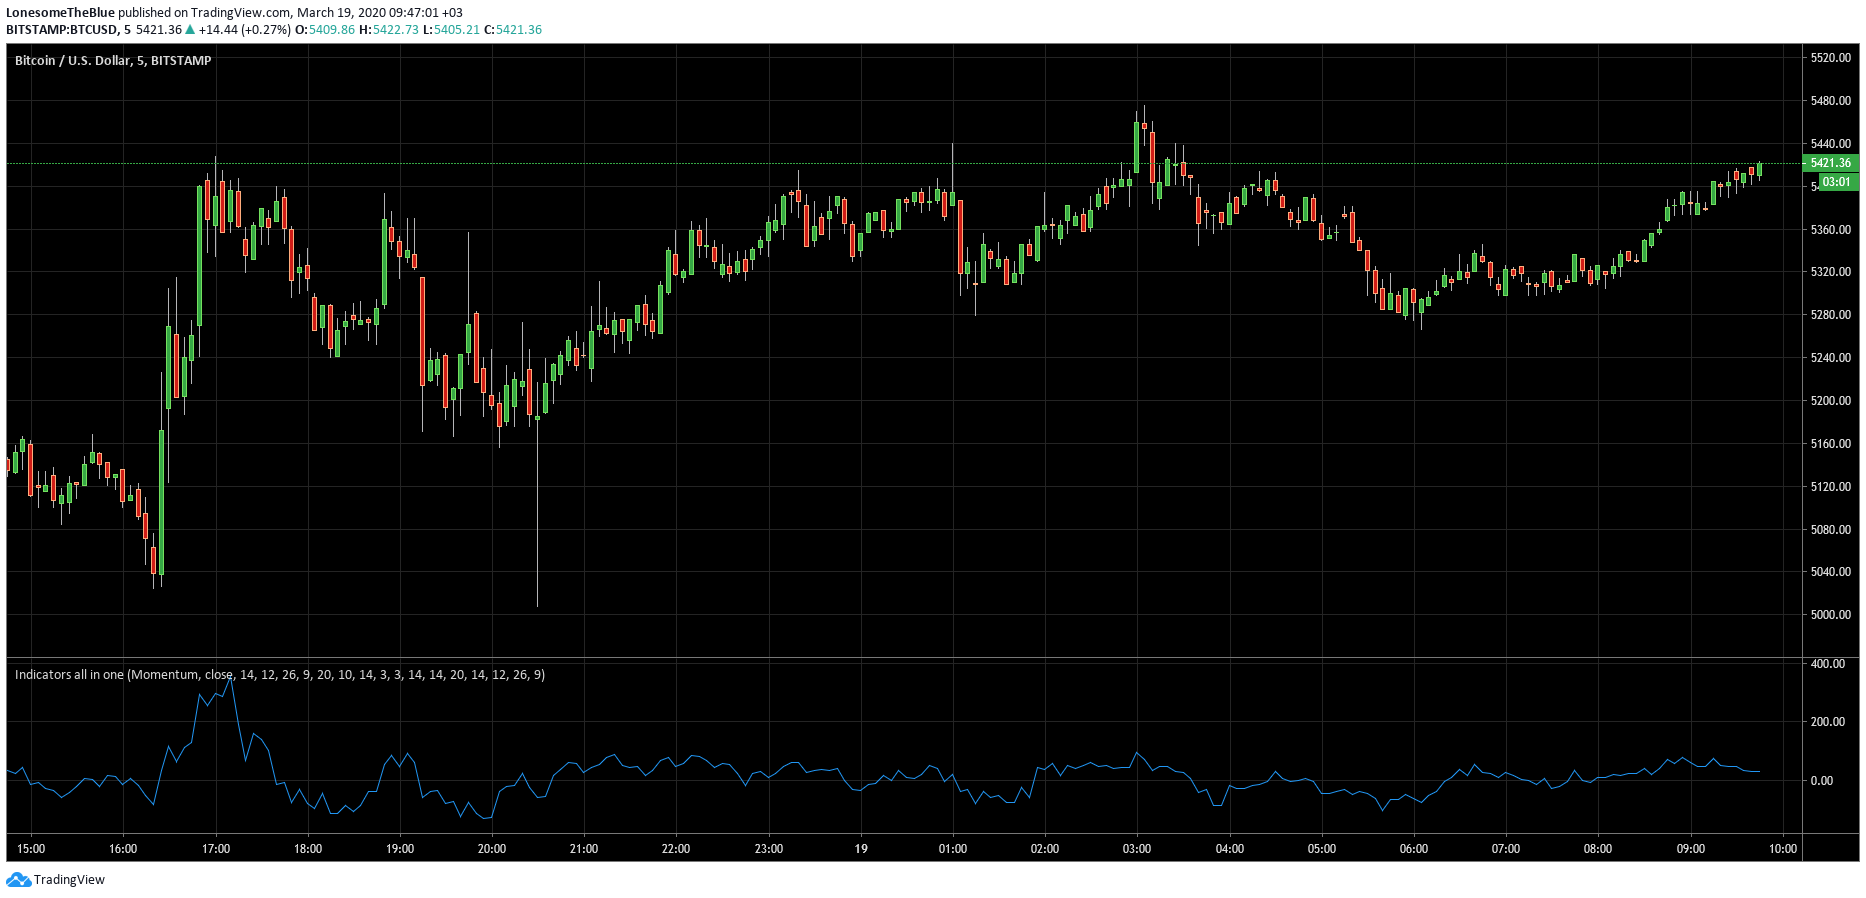Click the countdown timer 03:01 label
This screenshot has height=898, width=1866.
click(1836, 182)
